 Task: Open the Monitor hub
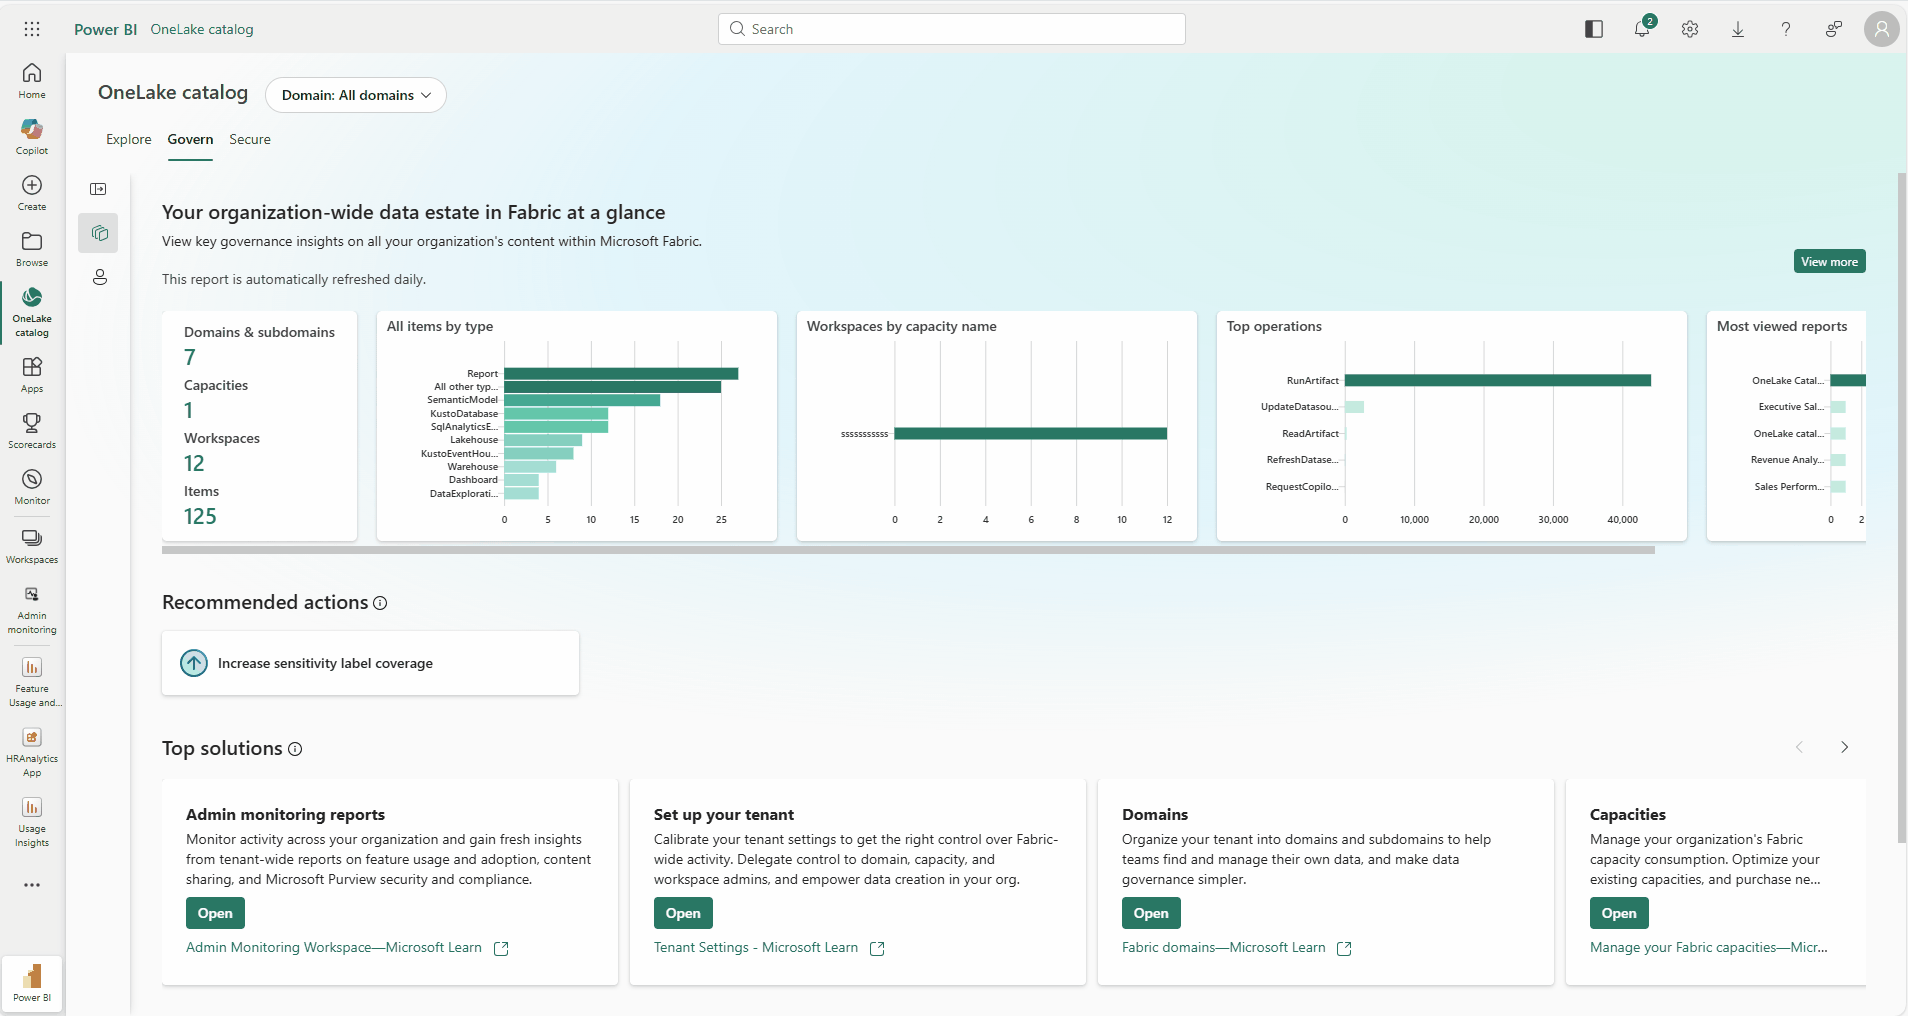[32, 484]
